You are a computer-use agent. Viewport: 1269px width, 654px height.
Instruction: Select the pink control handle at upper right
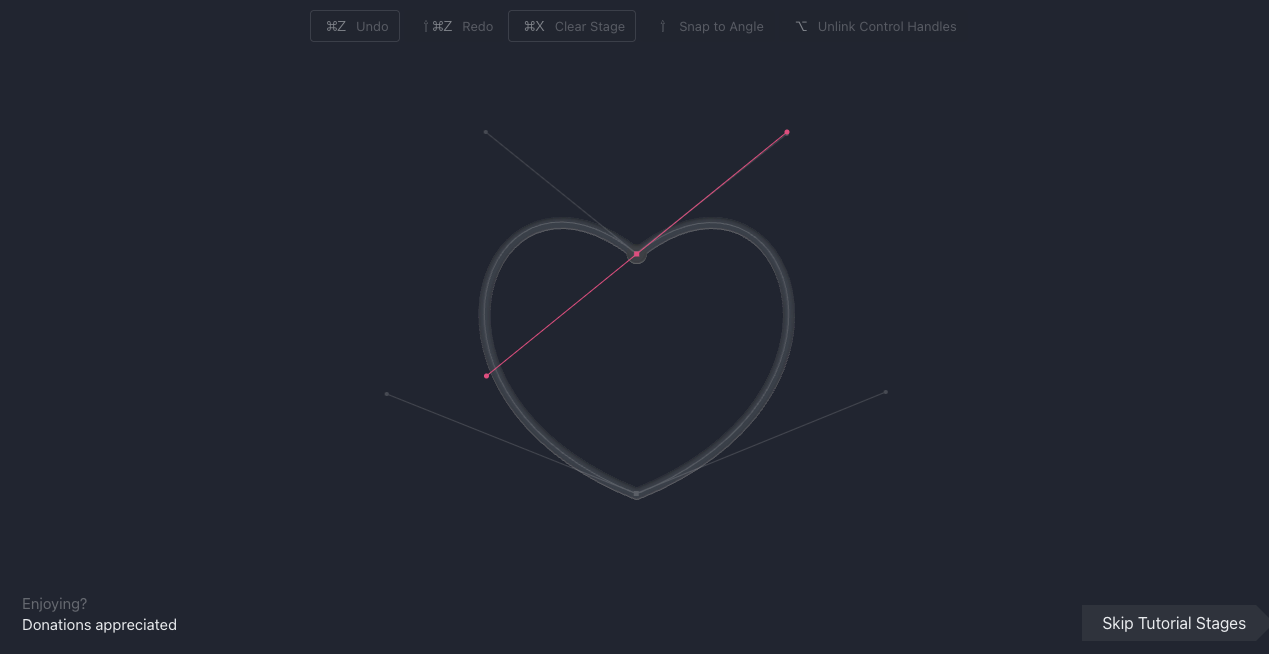[787, 132]
